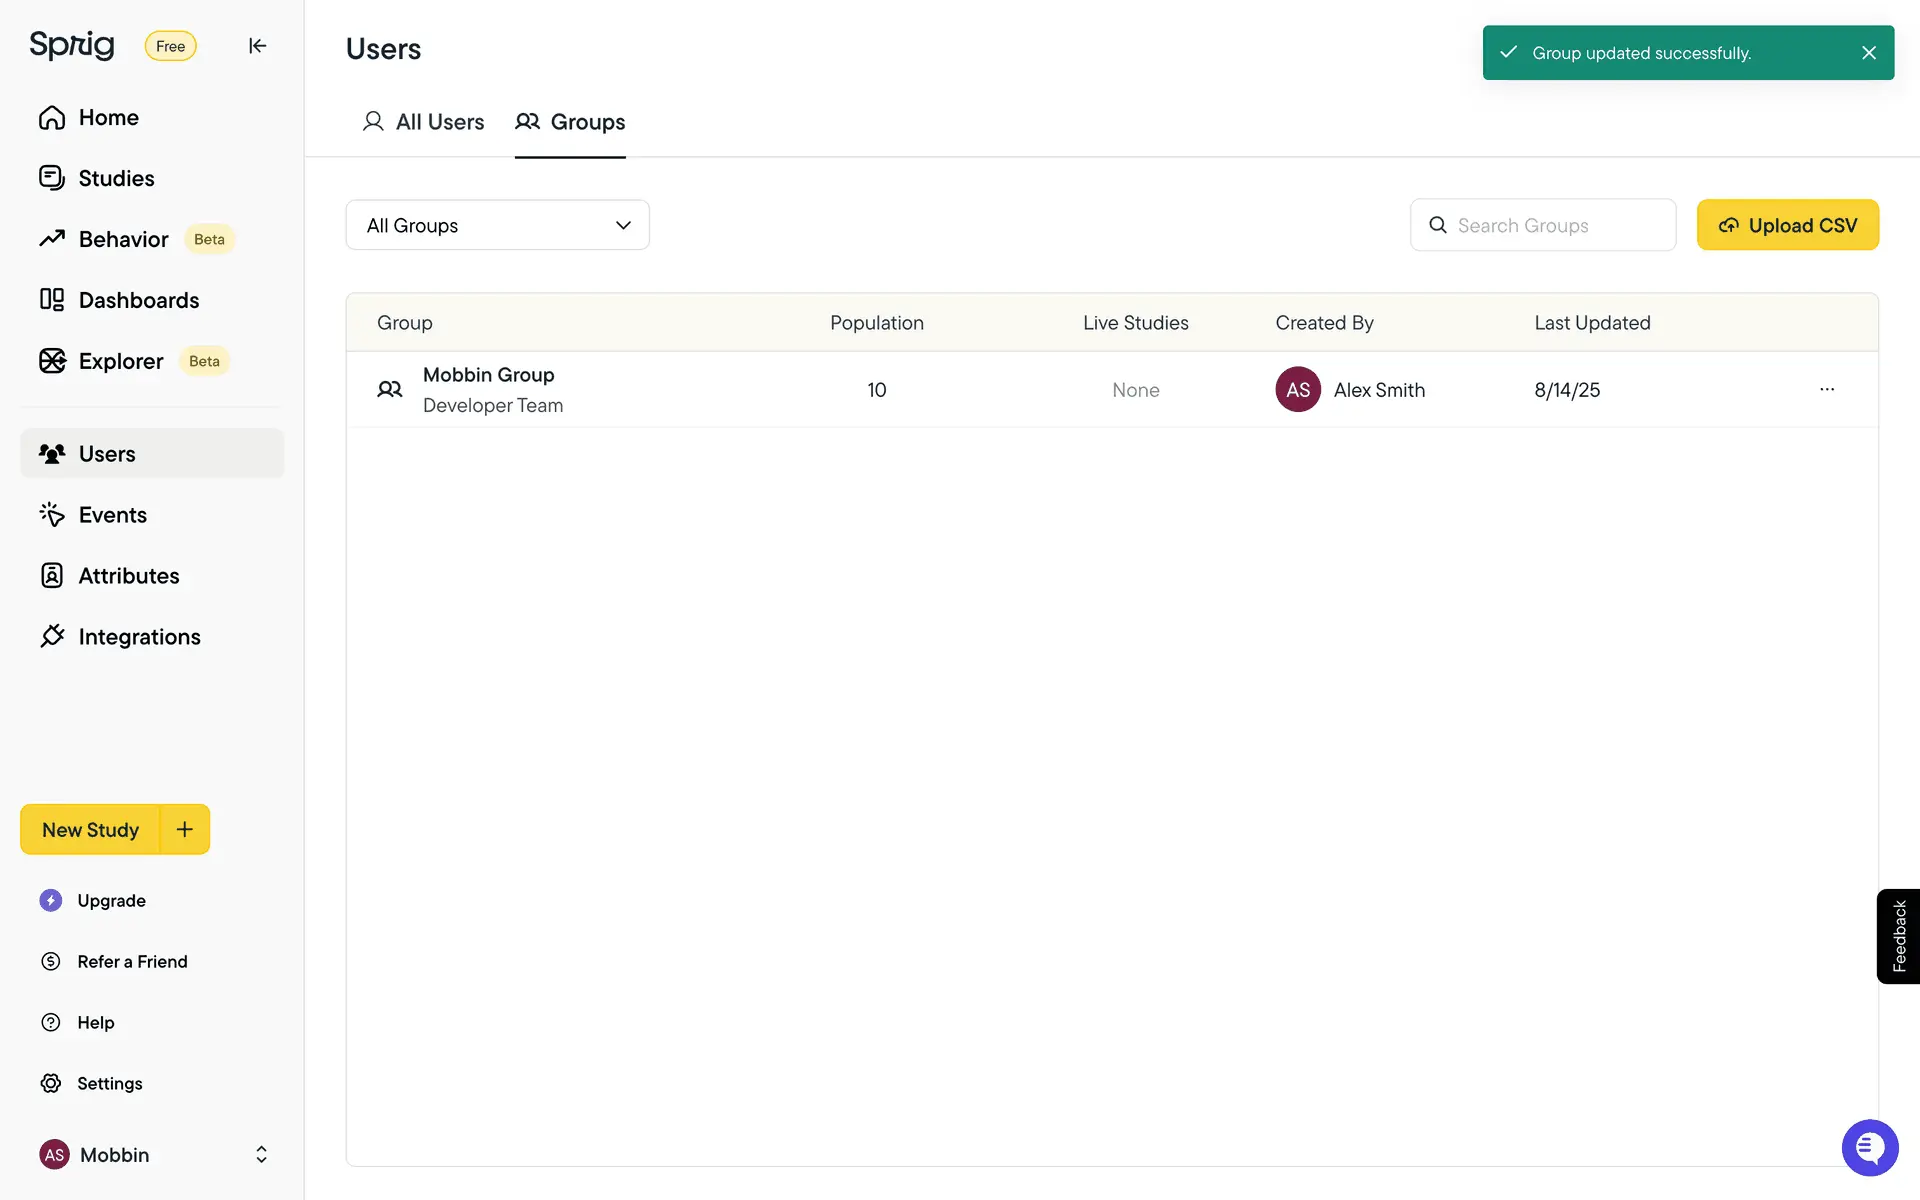Open Mobbin Group row options menu

[x=1826, y=390]
